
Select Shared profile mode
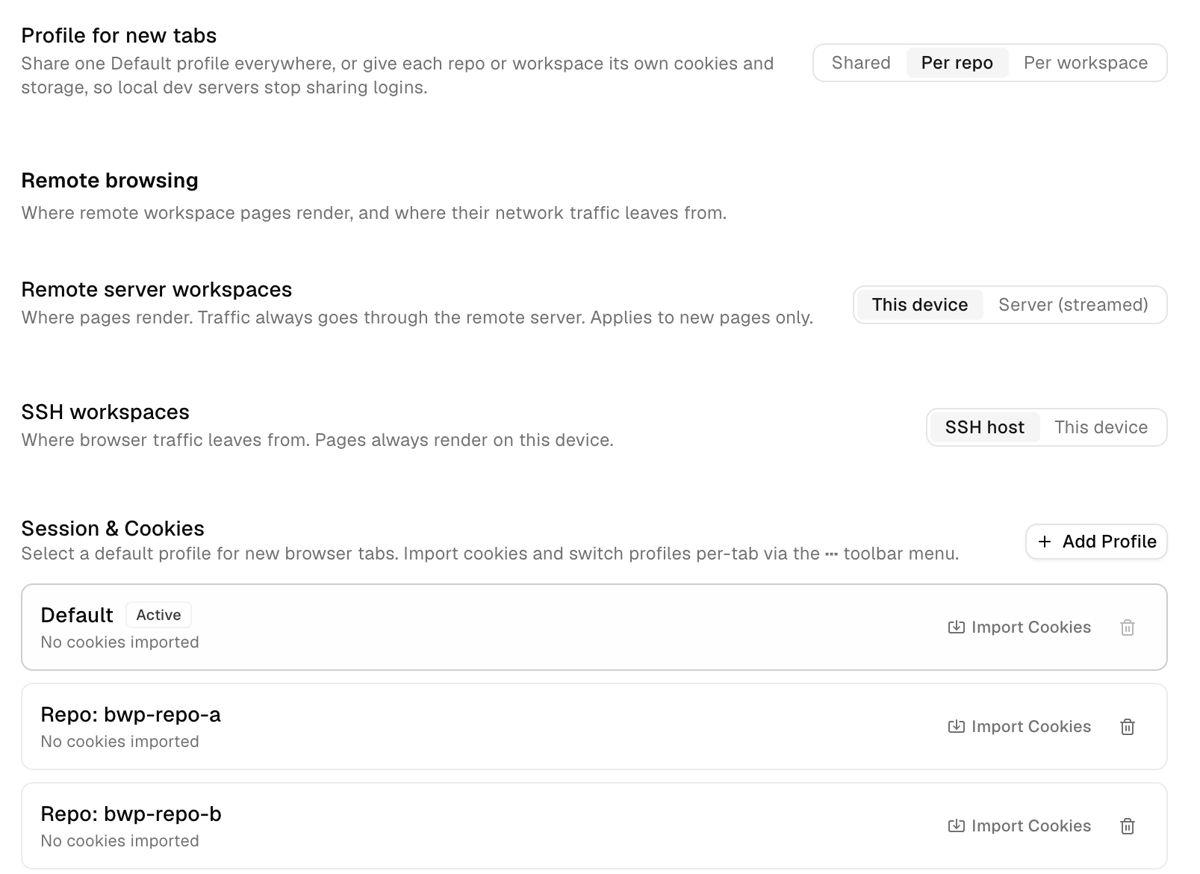(x=861, y=63)
